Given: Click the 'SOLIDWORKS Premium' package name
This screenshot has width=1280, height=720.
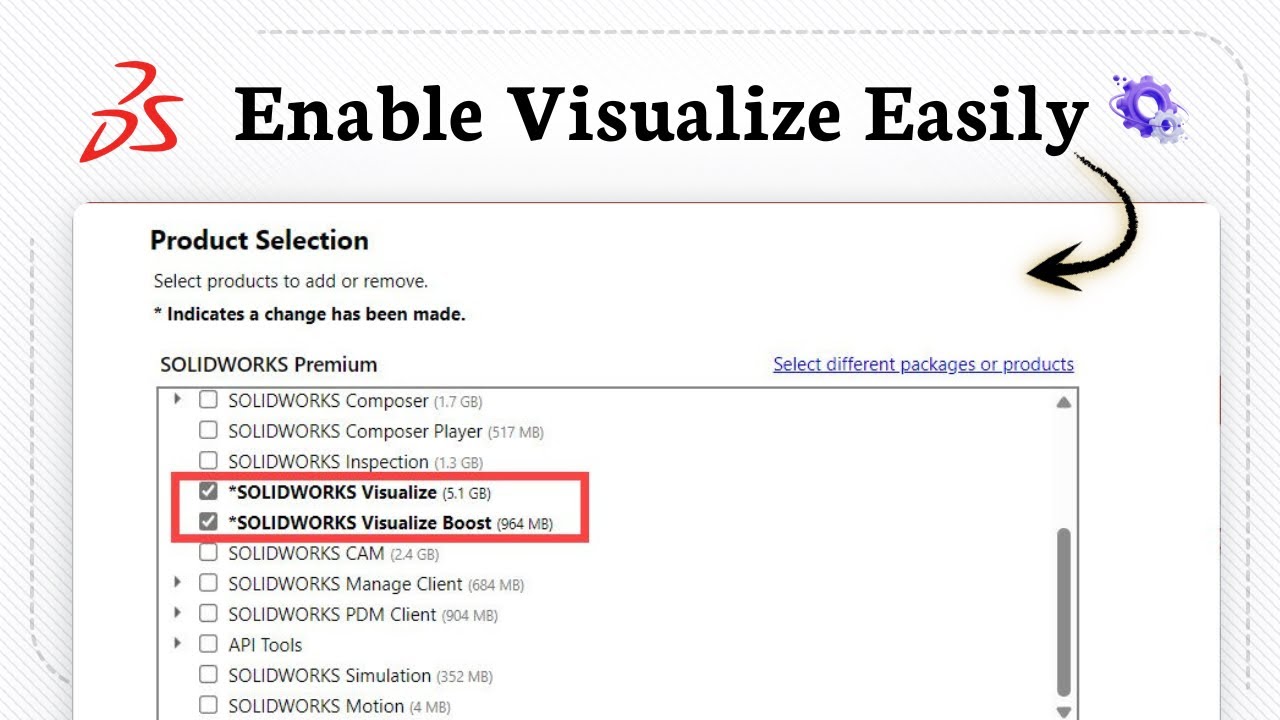Looking at the screenshot, I should point(268,364).
